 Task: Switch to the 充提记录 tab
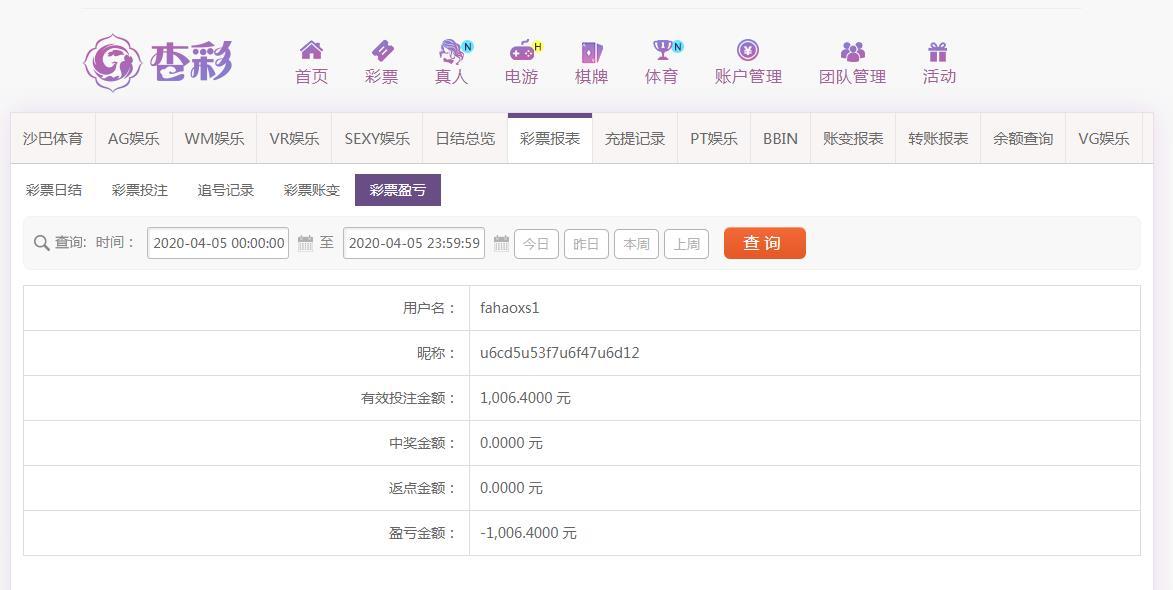[x=635, y=138]
